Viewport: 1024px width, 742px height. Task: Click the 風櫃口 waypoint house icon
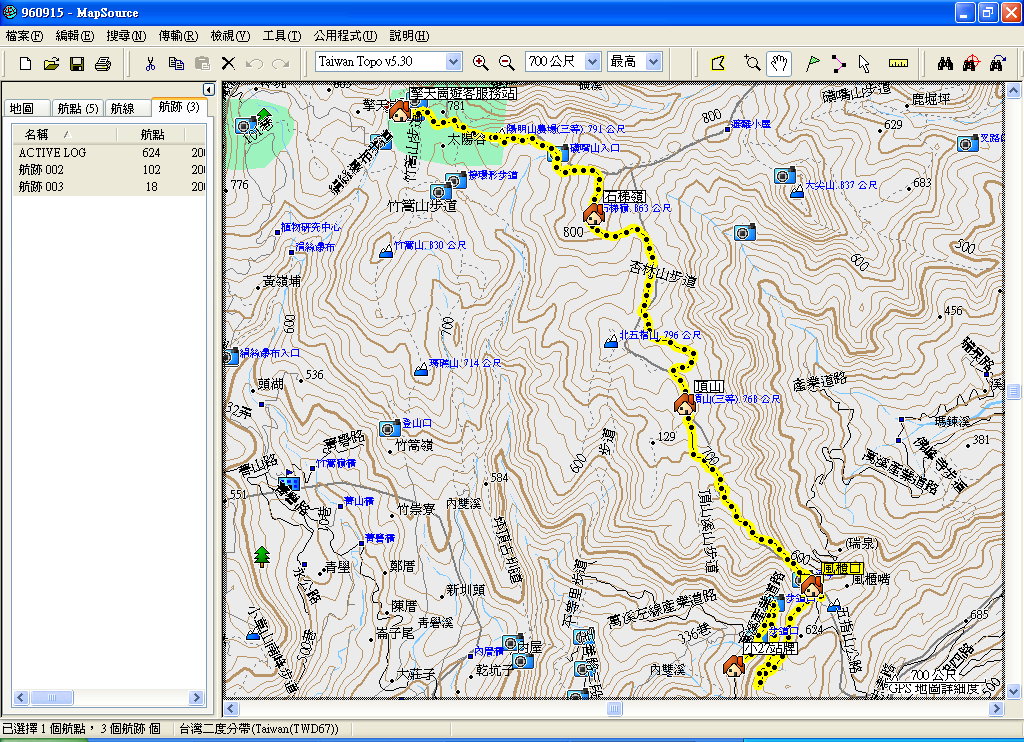(x=812, y=585)
